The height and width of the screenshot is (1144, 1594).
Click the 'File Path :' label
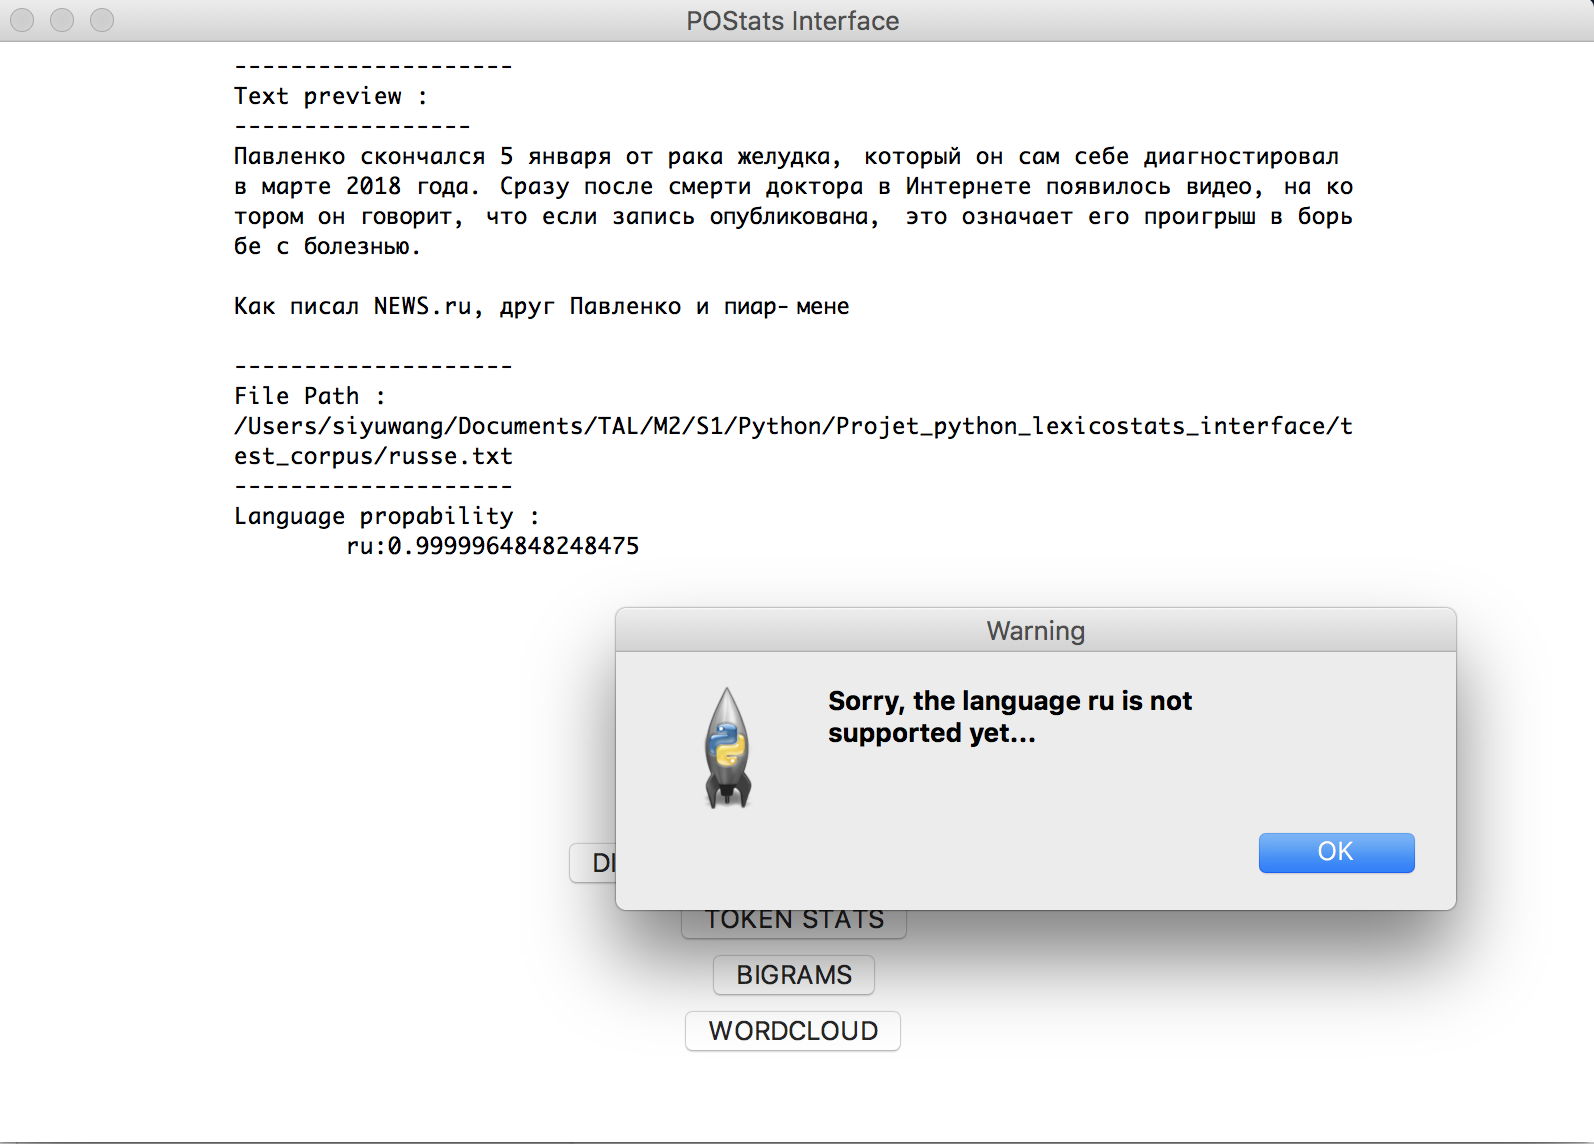tap(309, 396)
